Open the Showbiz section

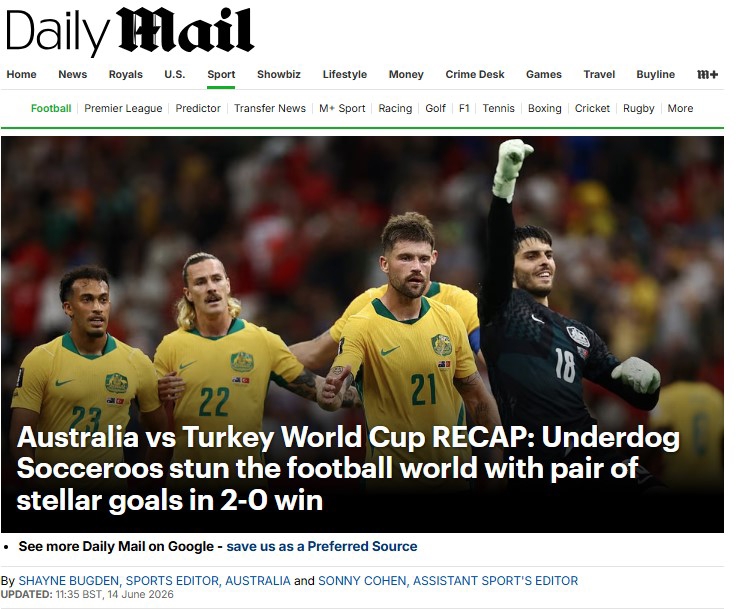point(279,74)
